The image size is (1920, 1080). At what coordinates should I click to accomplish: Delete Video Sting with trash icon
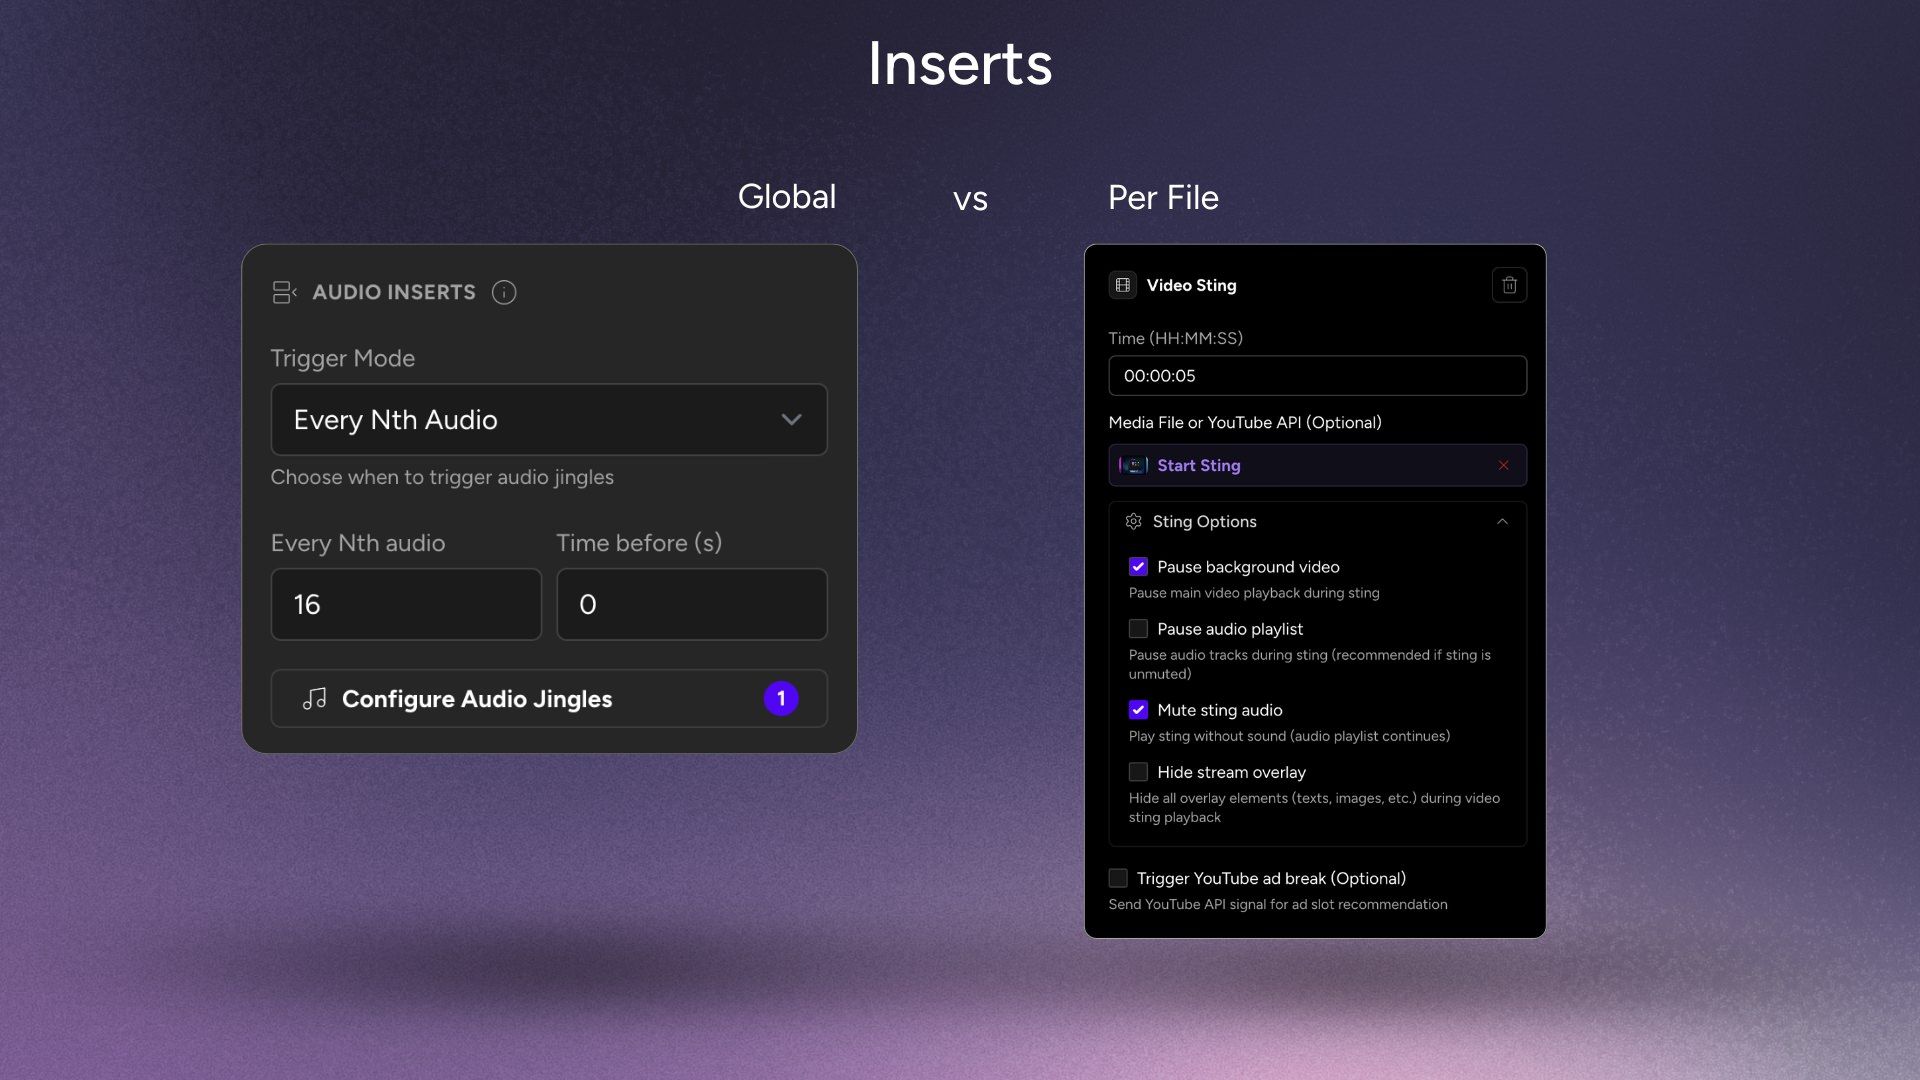pyautogui.click(x=1509, y=285)
